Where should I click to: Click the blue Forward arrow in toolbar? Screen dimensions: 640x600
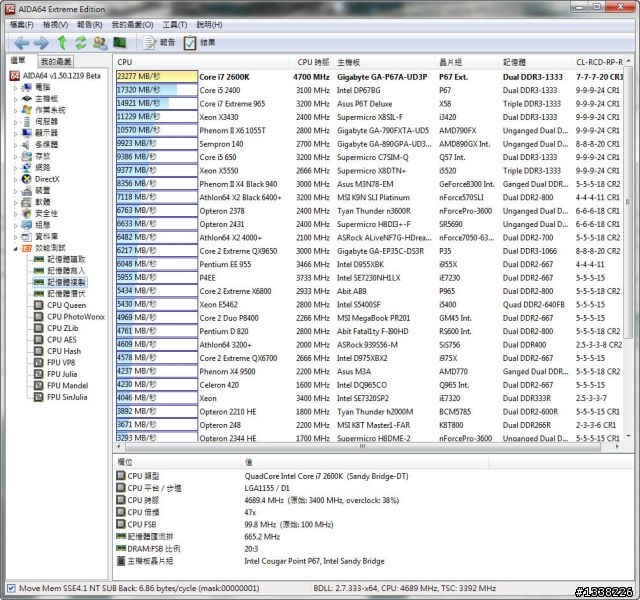[x=41, y=42]
